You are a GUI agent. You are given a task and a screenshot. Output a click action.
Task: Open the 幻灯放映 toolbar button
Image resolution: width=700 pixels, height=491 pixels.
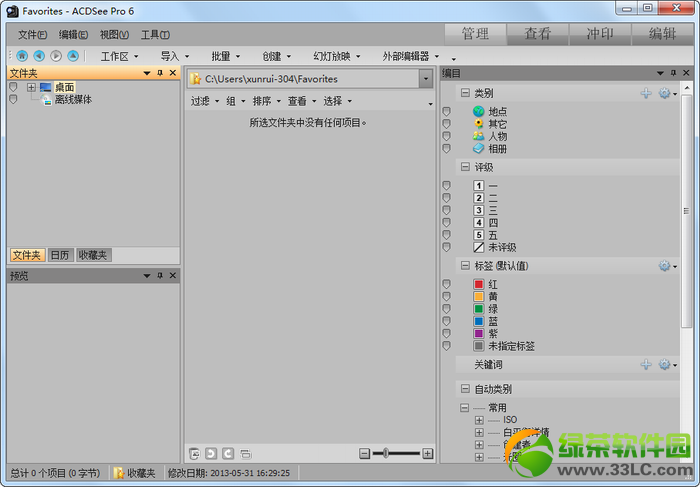point(337,56)
